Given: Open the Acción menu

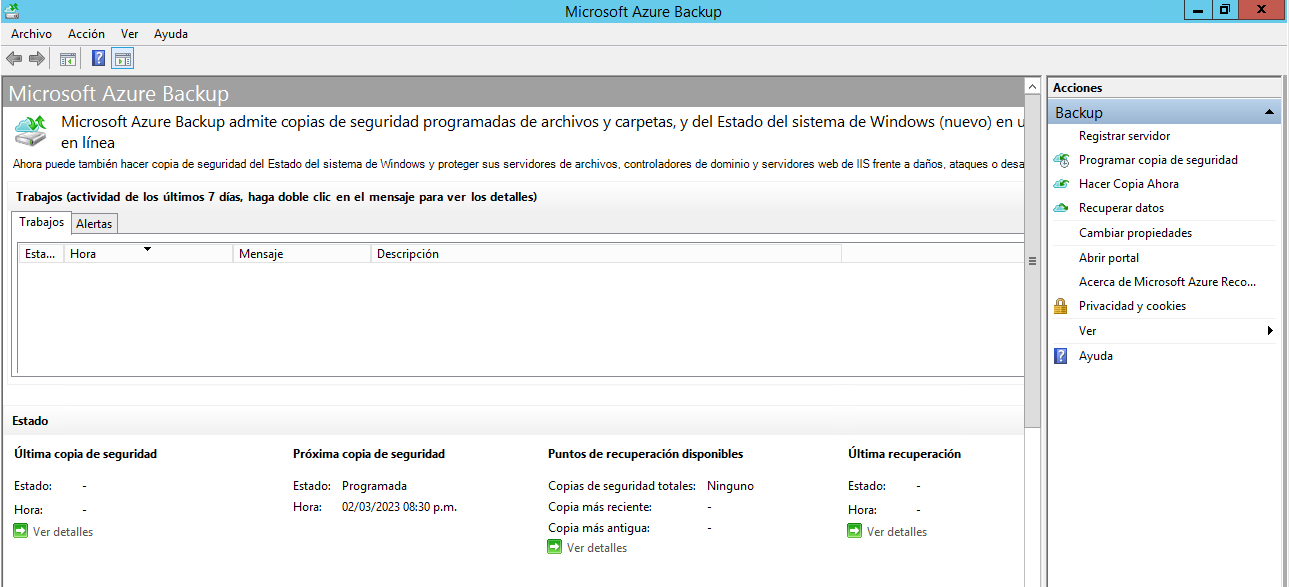Looking at the screenshot, I should pyautogui.click(x=86, y=33).
